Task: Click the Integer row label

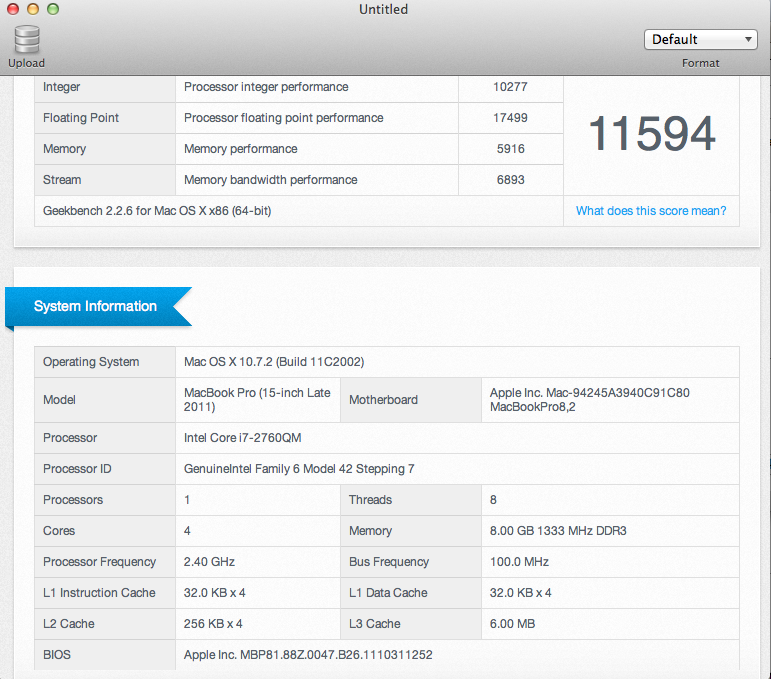Action: coord(61,87)
